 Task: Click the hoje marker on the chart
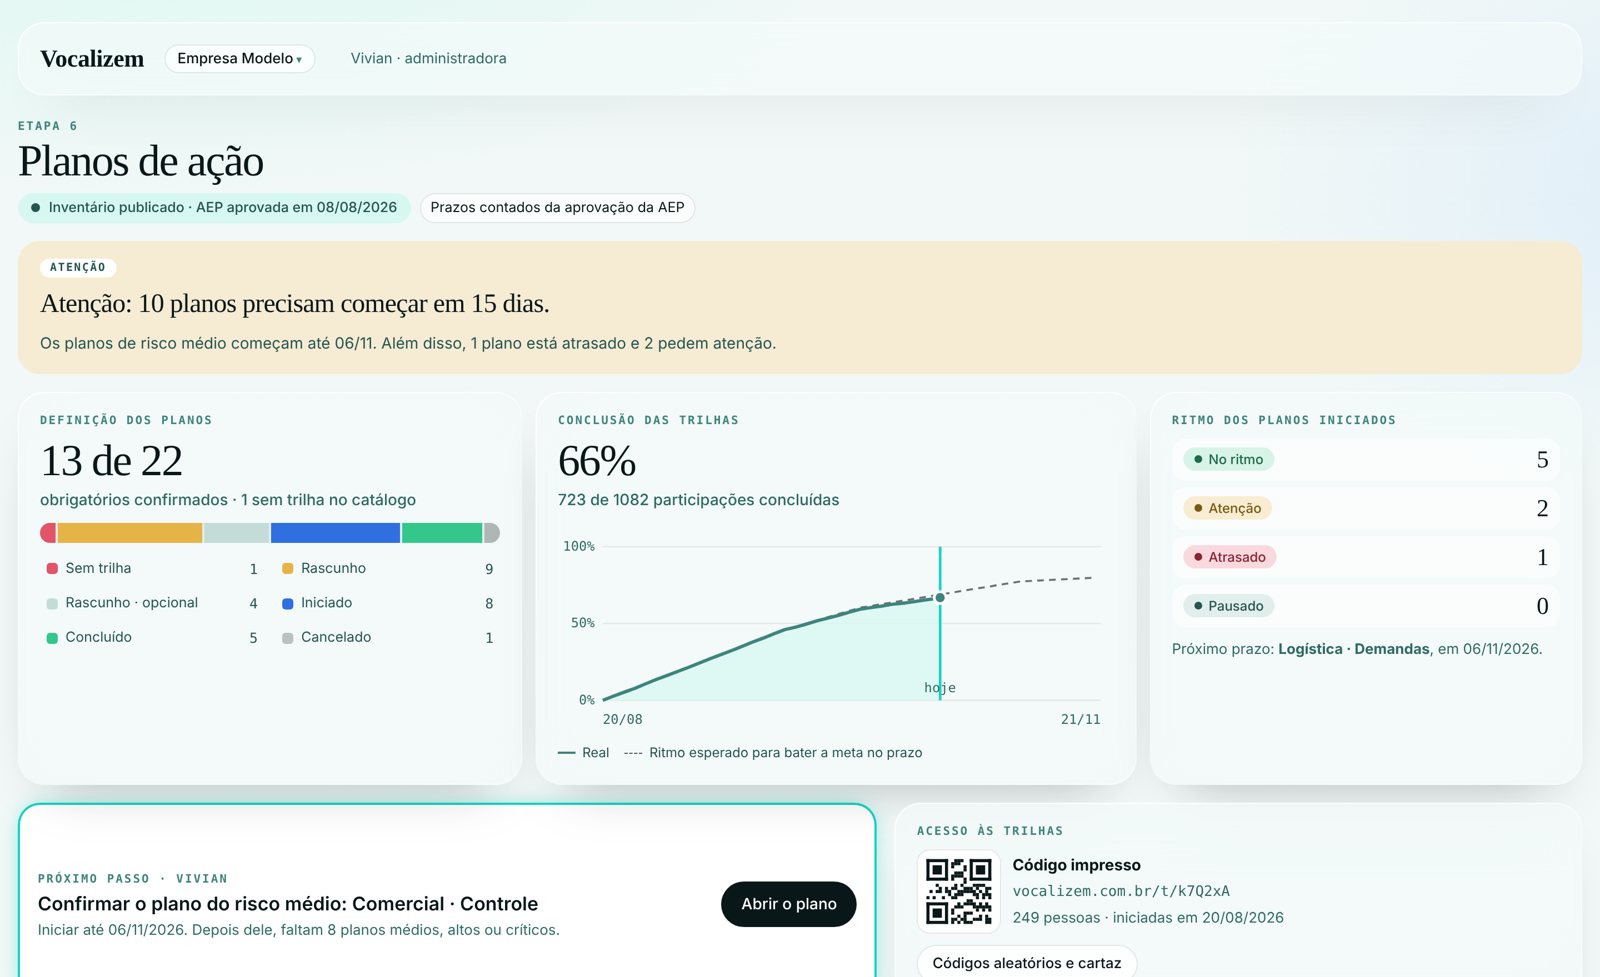[x=940, y=688]
